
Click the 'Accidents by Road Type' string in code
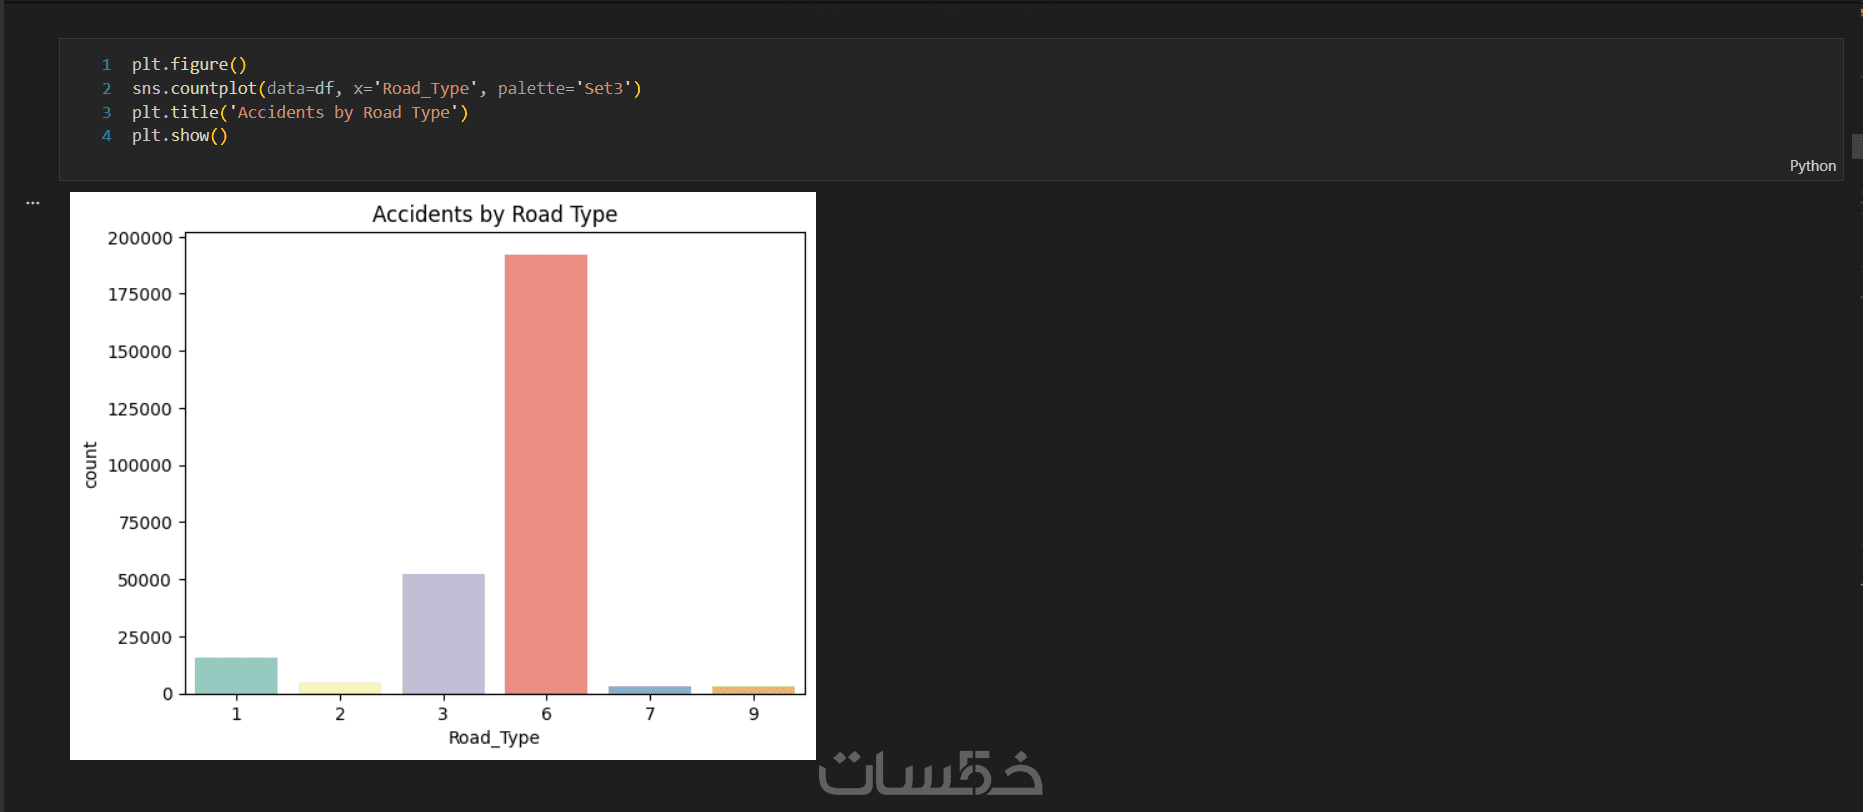click(344, 112)
